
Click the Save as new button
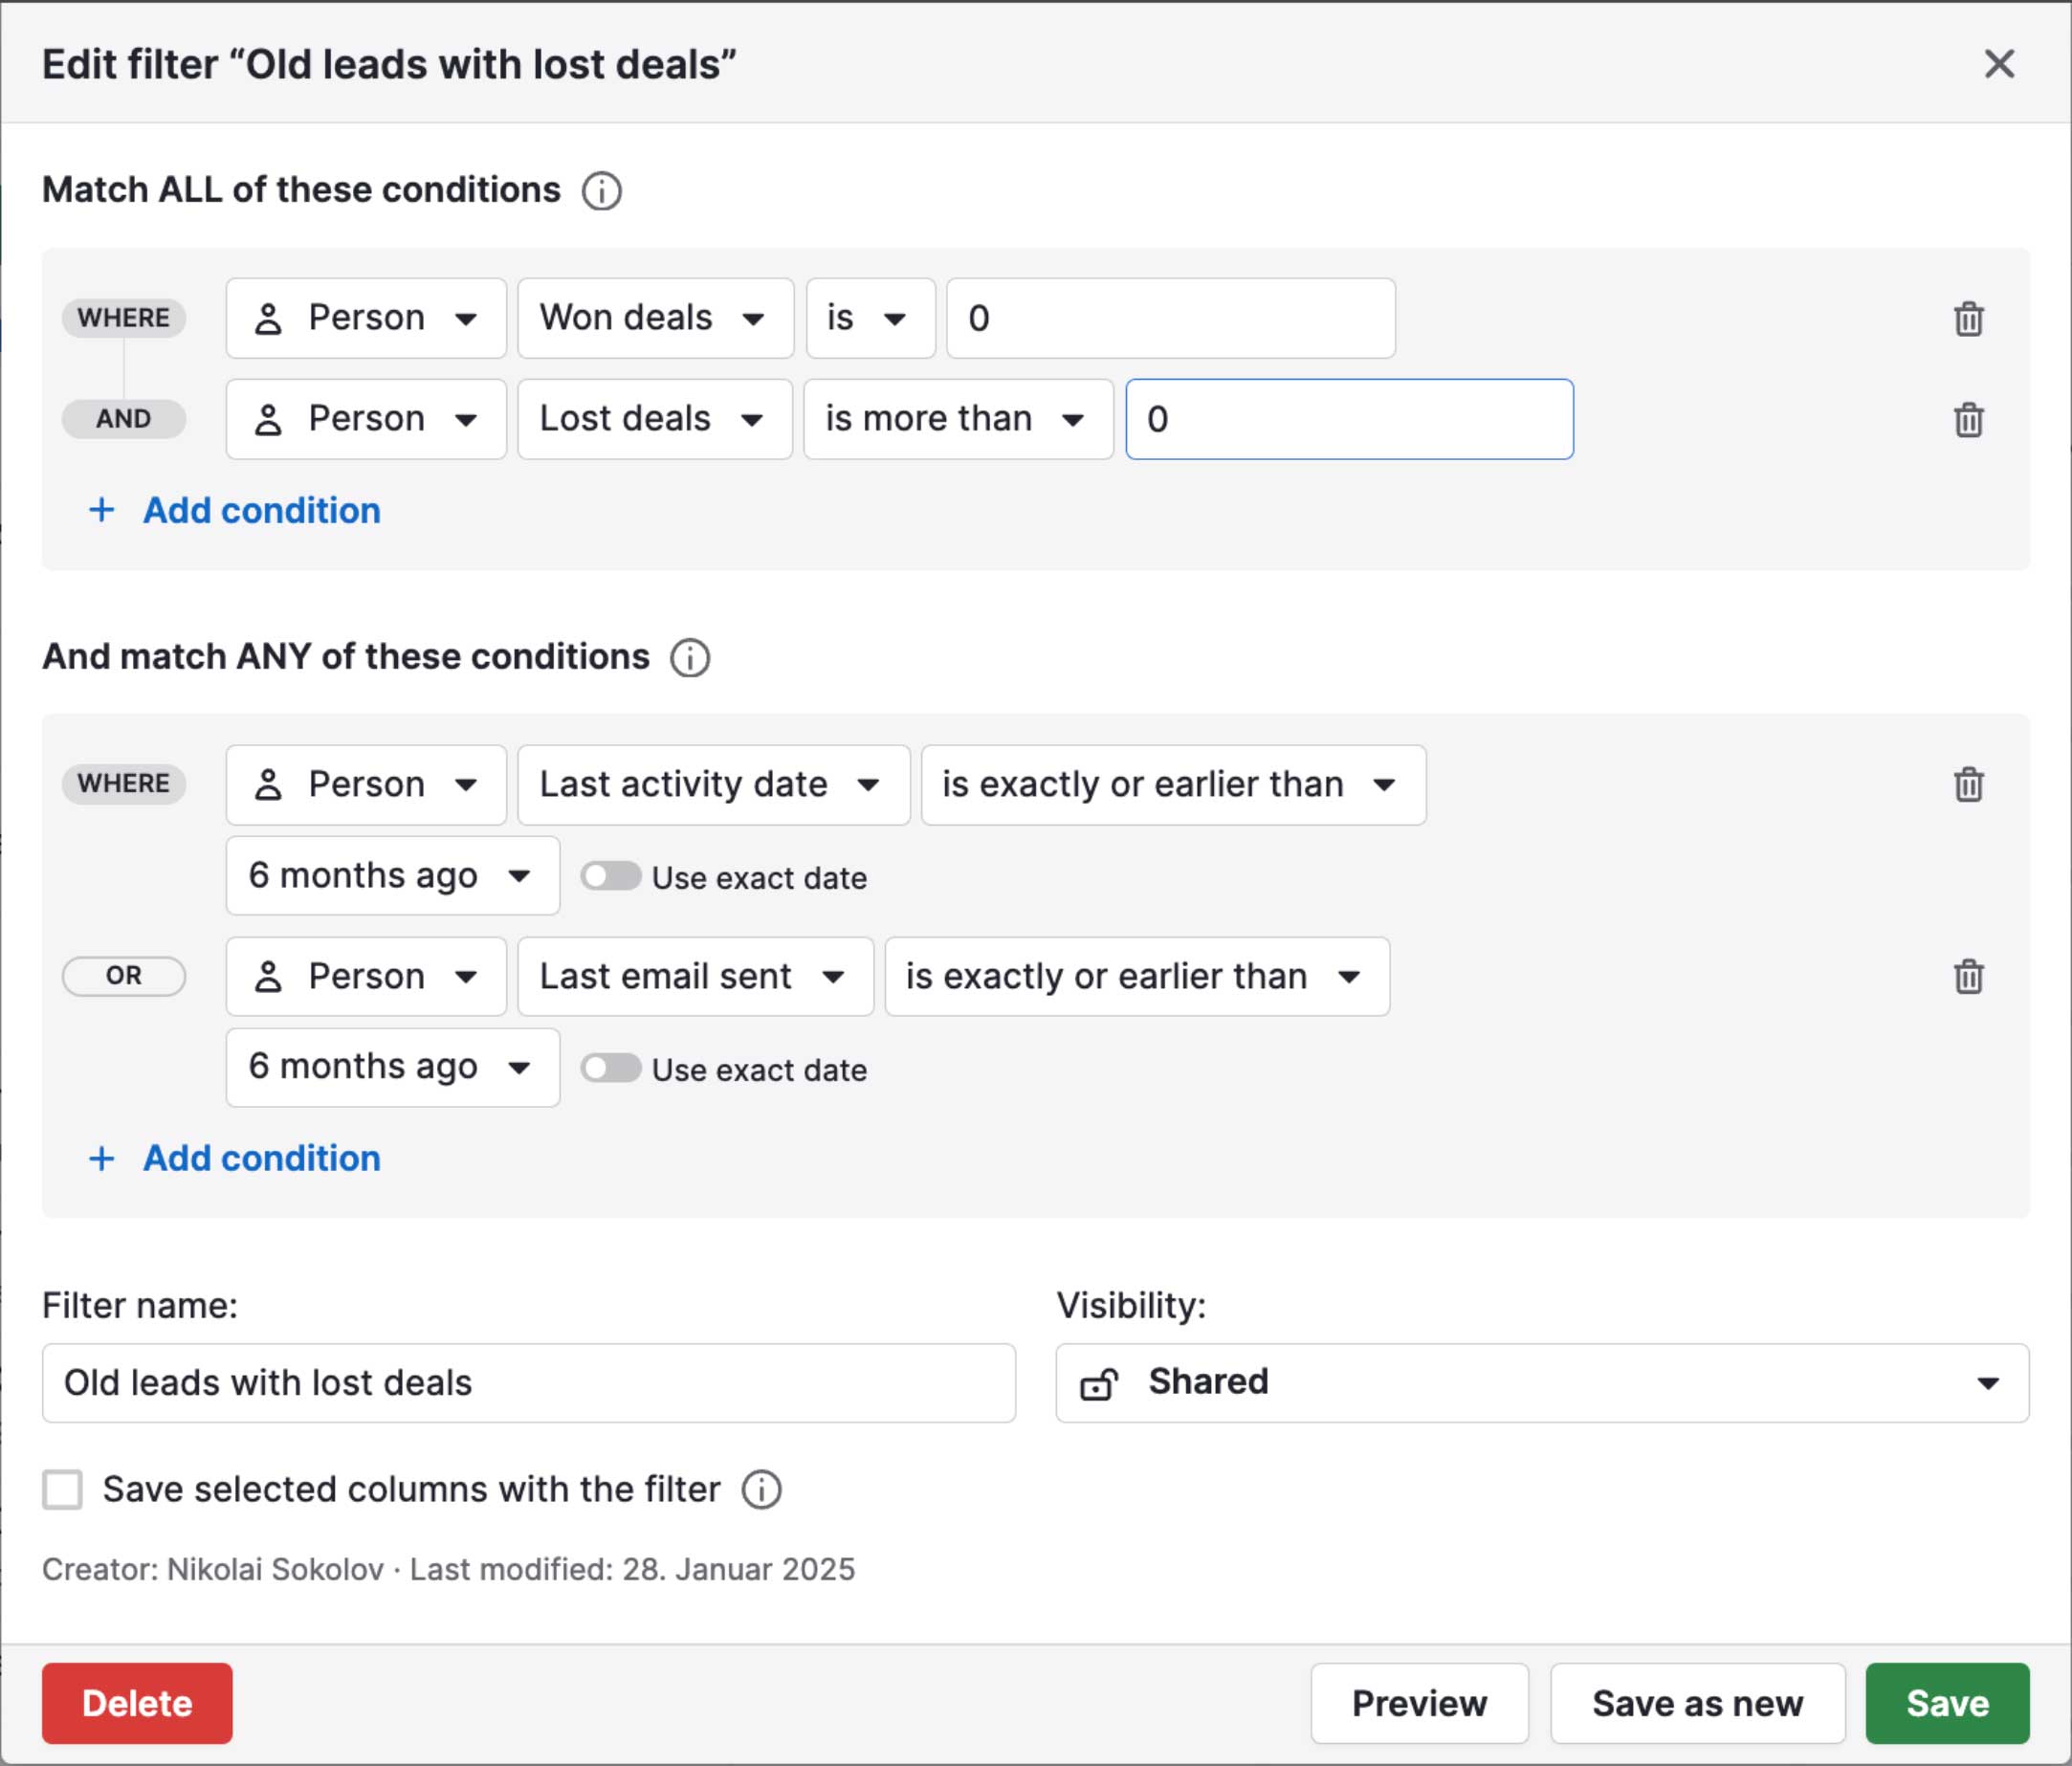tap(1696, 1704)
